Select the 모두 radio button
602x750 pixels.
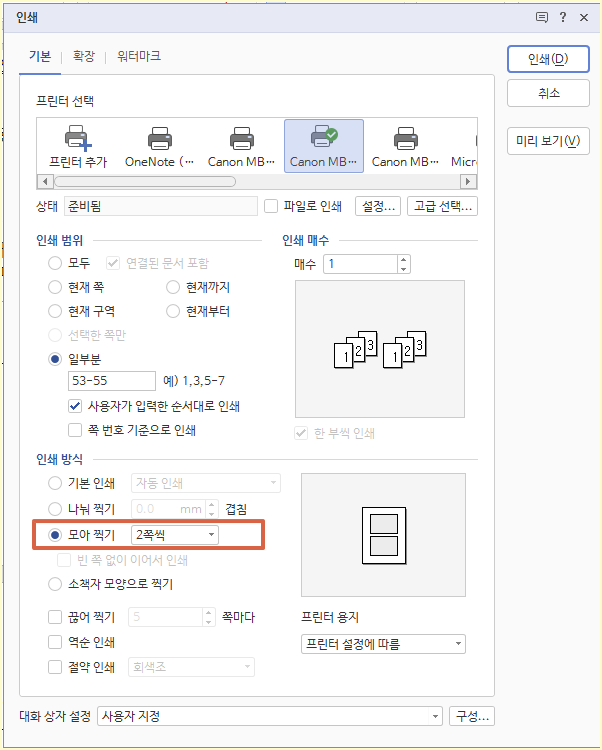pos(55,263)
